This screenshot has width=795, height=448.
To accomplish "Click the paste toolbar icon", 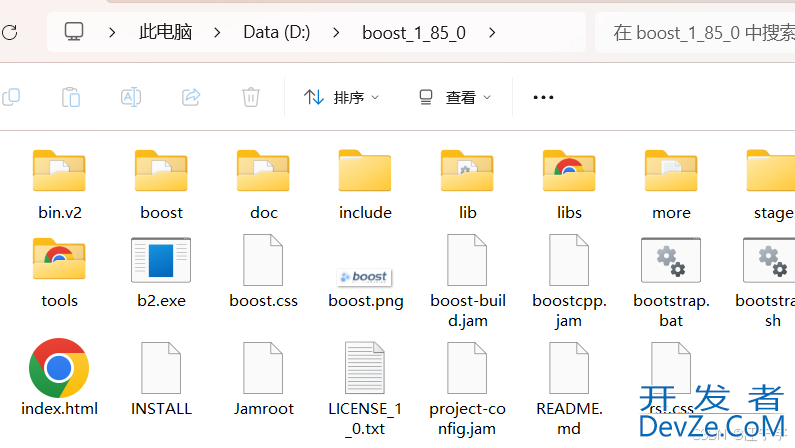I will [x=71, y=97].
